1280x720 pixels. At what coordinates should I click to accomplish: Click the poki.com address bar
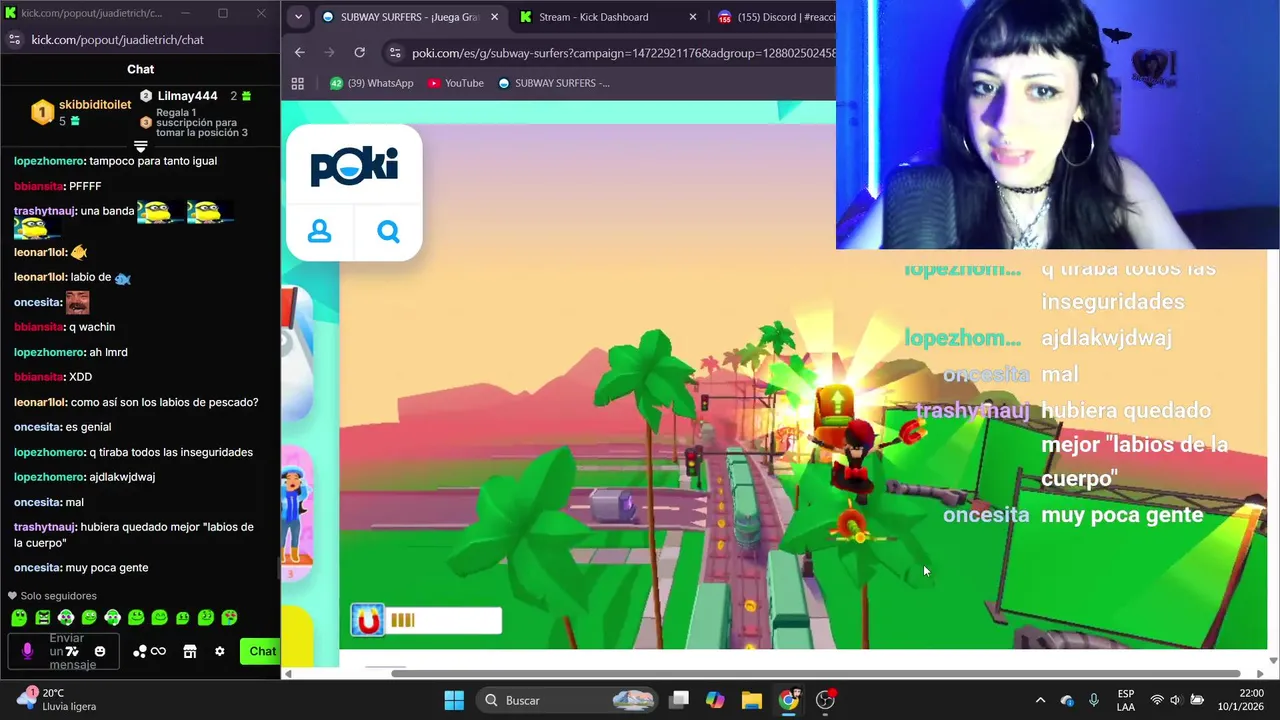pyautogui.click(x=620, y=53)
